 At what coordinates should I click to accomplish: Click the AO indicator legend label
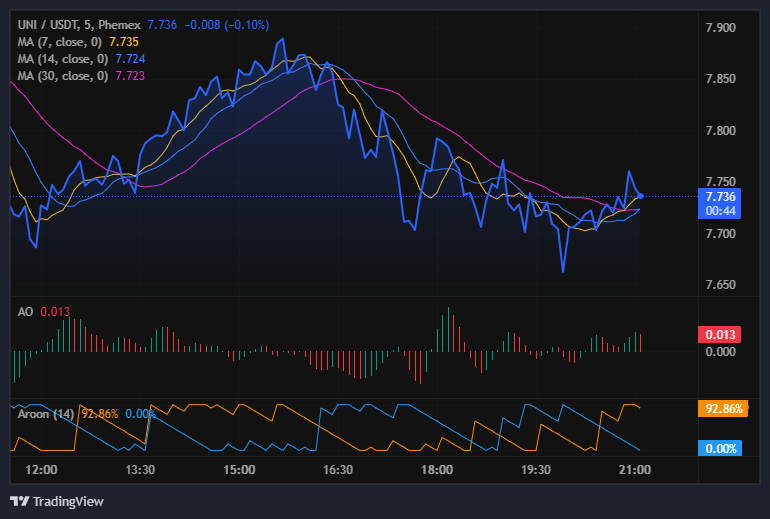click(26, 312)
